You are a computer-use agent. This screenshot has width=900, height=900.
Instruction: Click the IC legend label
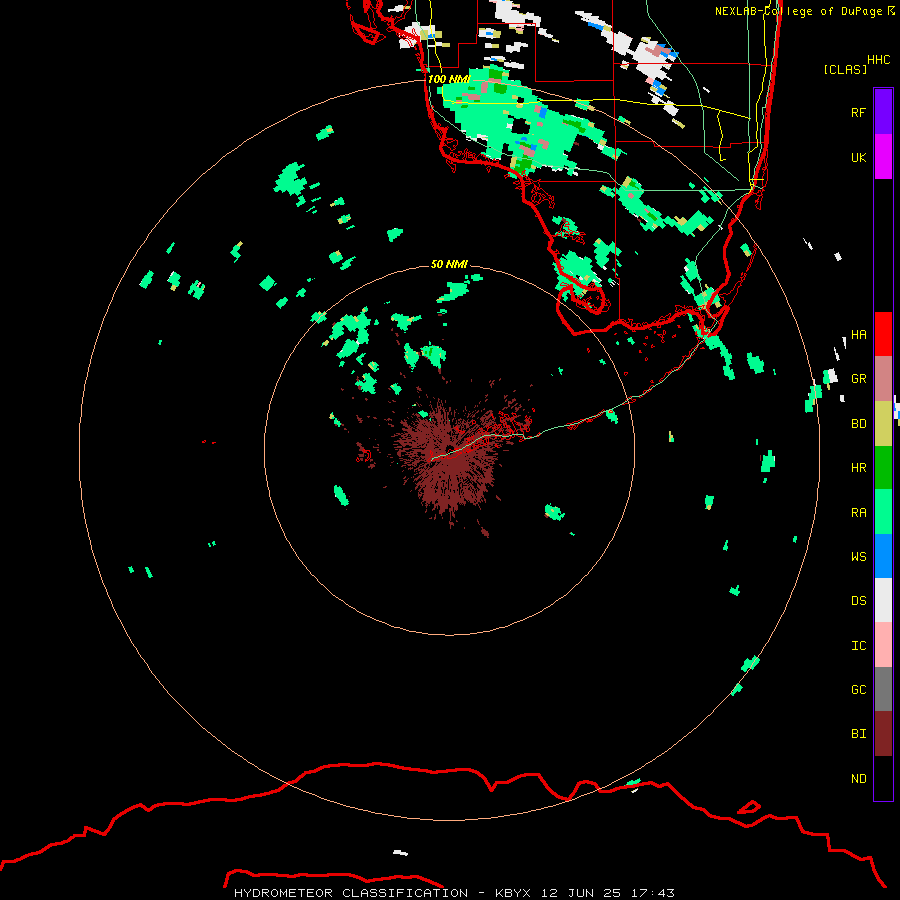858,646
